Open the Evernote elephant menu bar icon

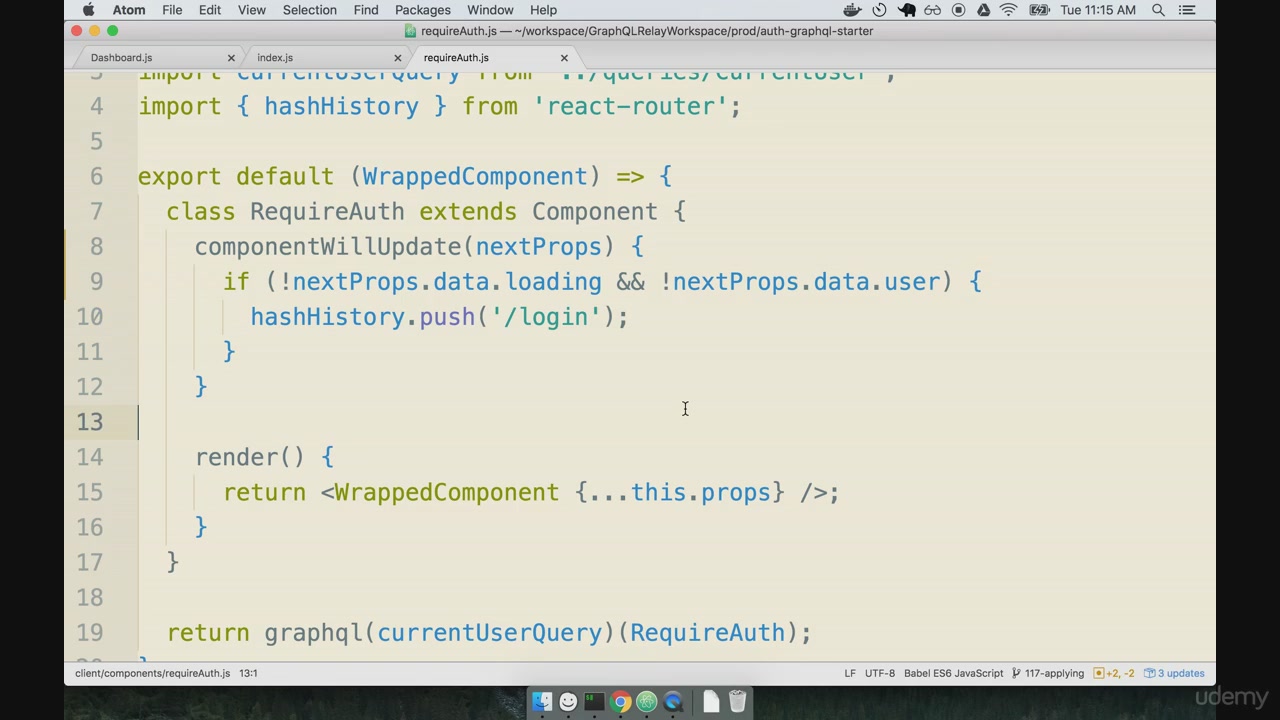pos(906,10)
